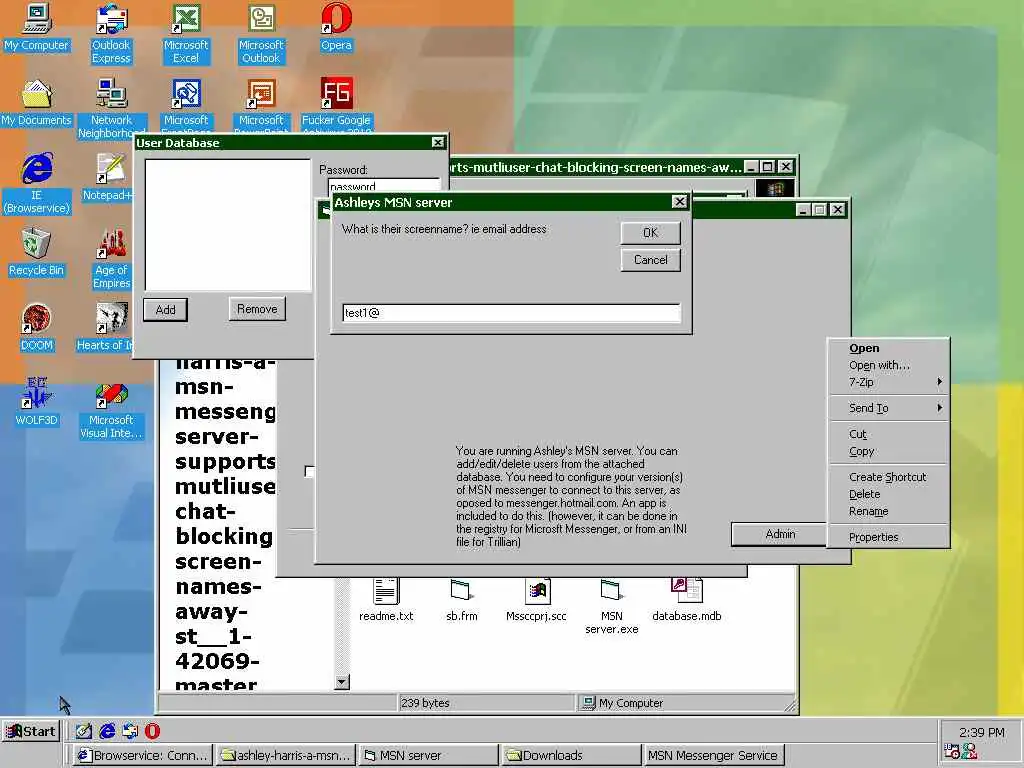
Task: Select the IE (Browservice) desktop icon
Action: 37,184
